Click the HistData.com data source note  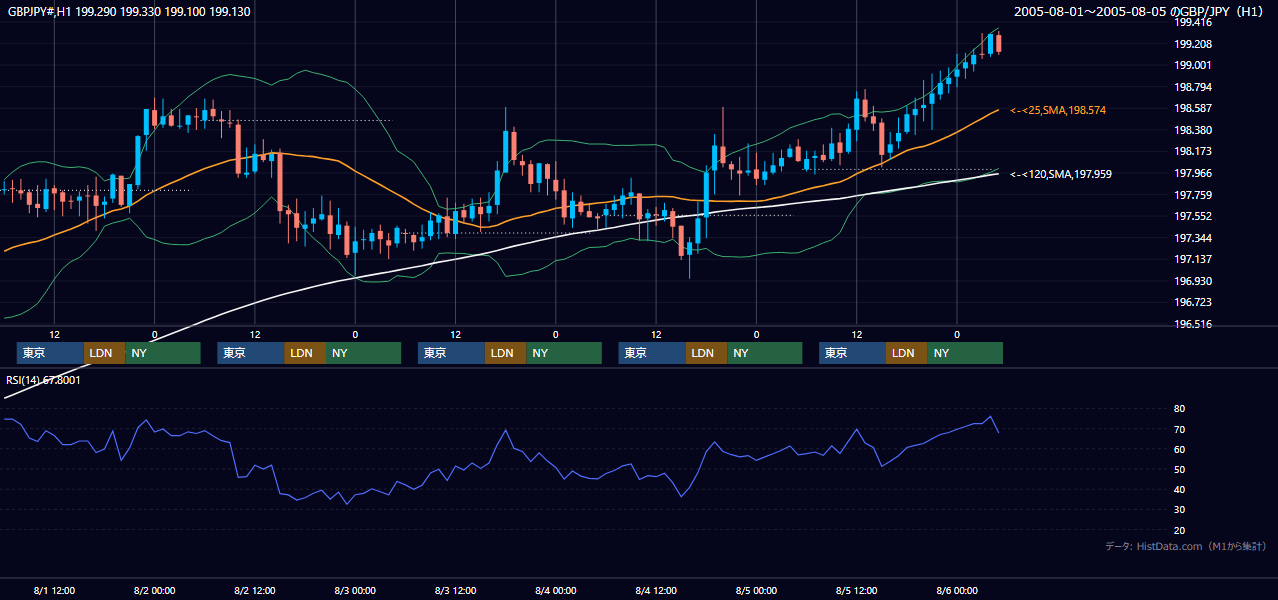(x=1186, y=546)
